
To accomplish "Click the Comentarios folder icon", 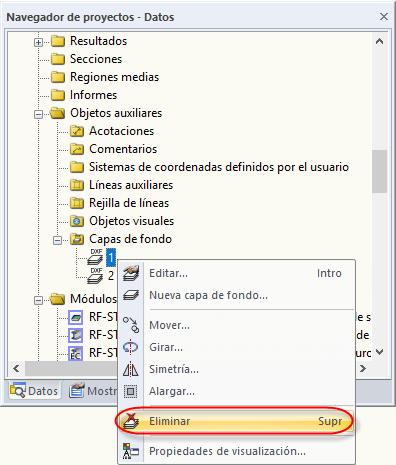I will pyautogui.click(x=77, y=149).
